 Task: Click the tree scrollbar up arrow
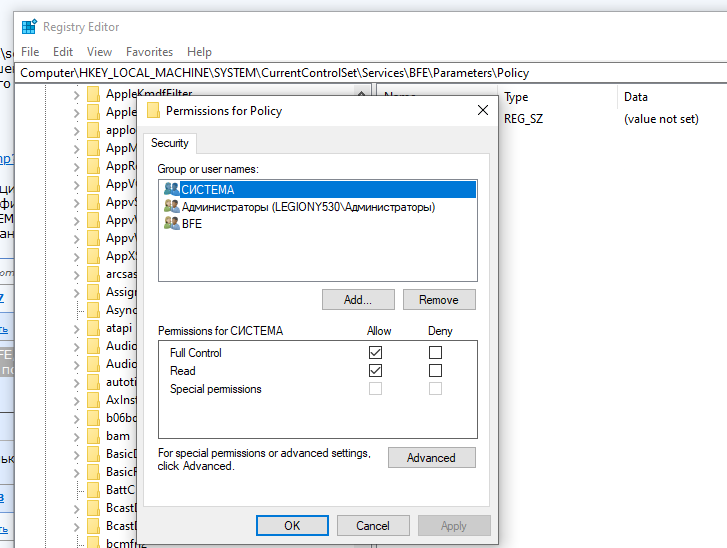pyautogui.click(x=362, y=94)
